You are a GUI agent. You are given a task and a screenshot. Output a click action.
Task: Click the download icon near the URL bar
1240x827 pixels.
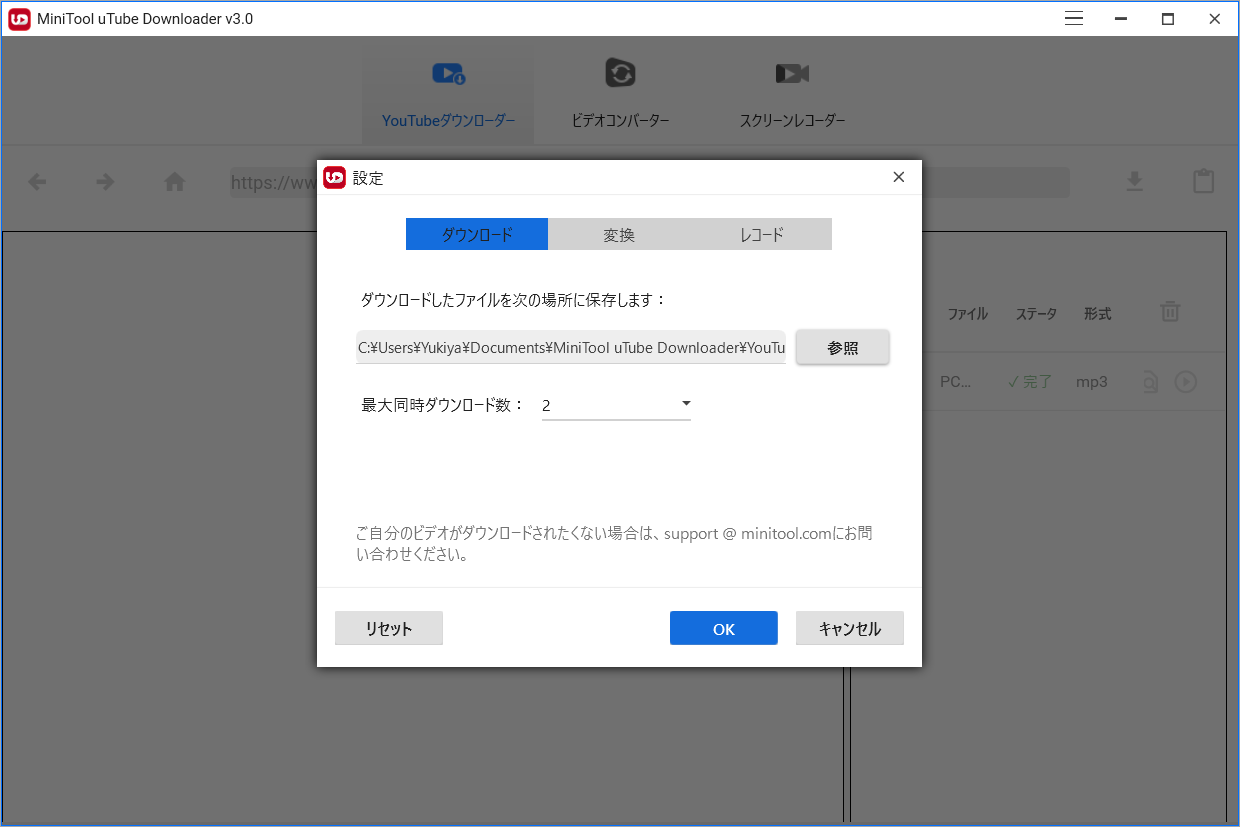tap(1134, 181)
